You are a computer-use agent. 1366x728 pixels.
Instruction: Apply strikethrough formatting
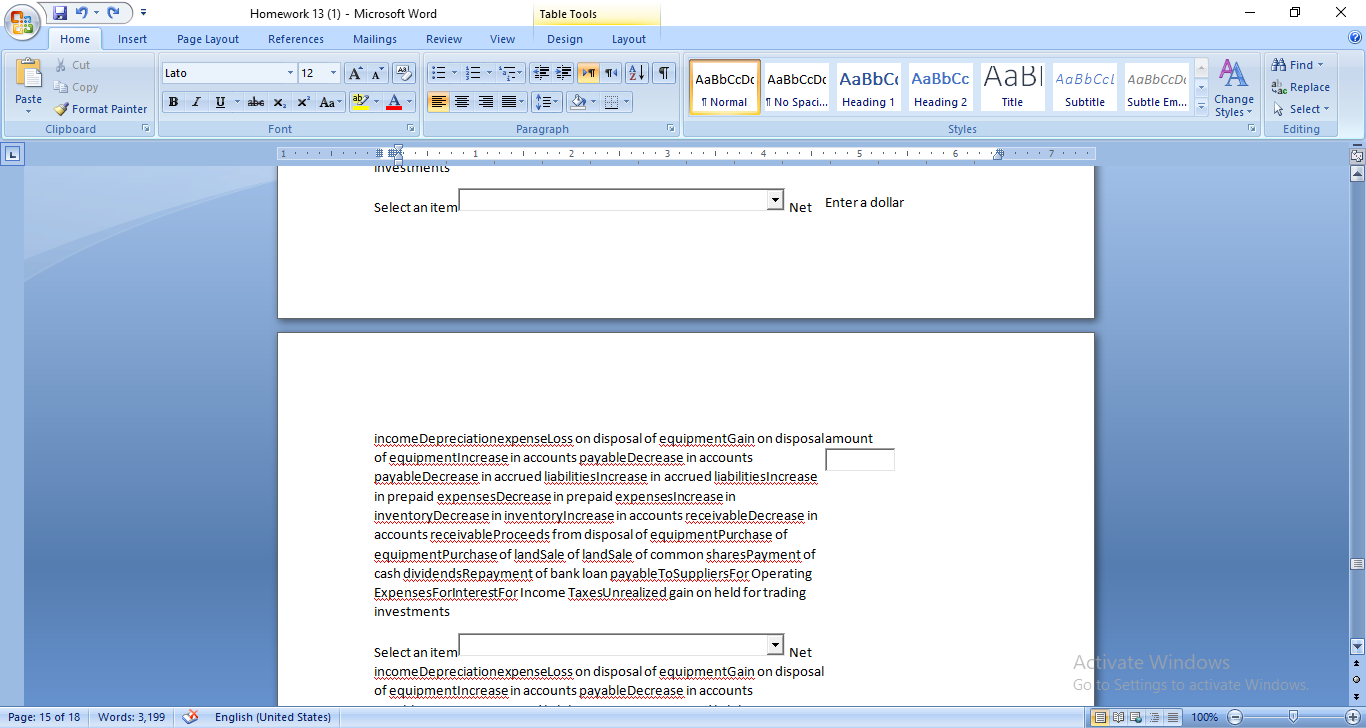point(255,102)
